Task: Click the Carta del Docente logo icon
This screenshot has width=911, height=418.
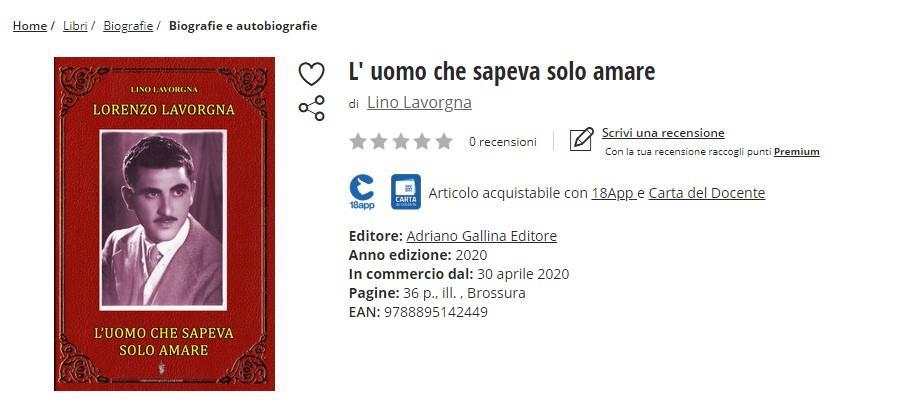Action: [x=406, y=192]
